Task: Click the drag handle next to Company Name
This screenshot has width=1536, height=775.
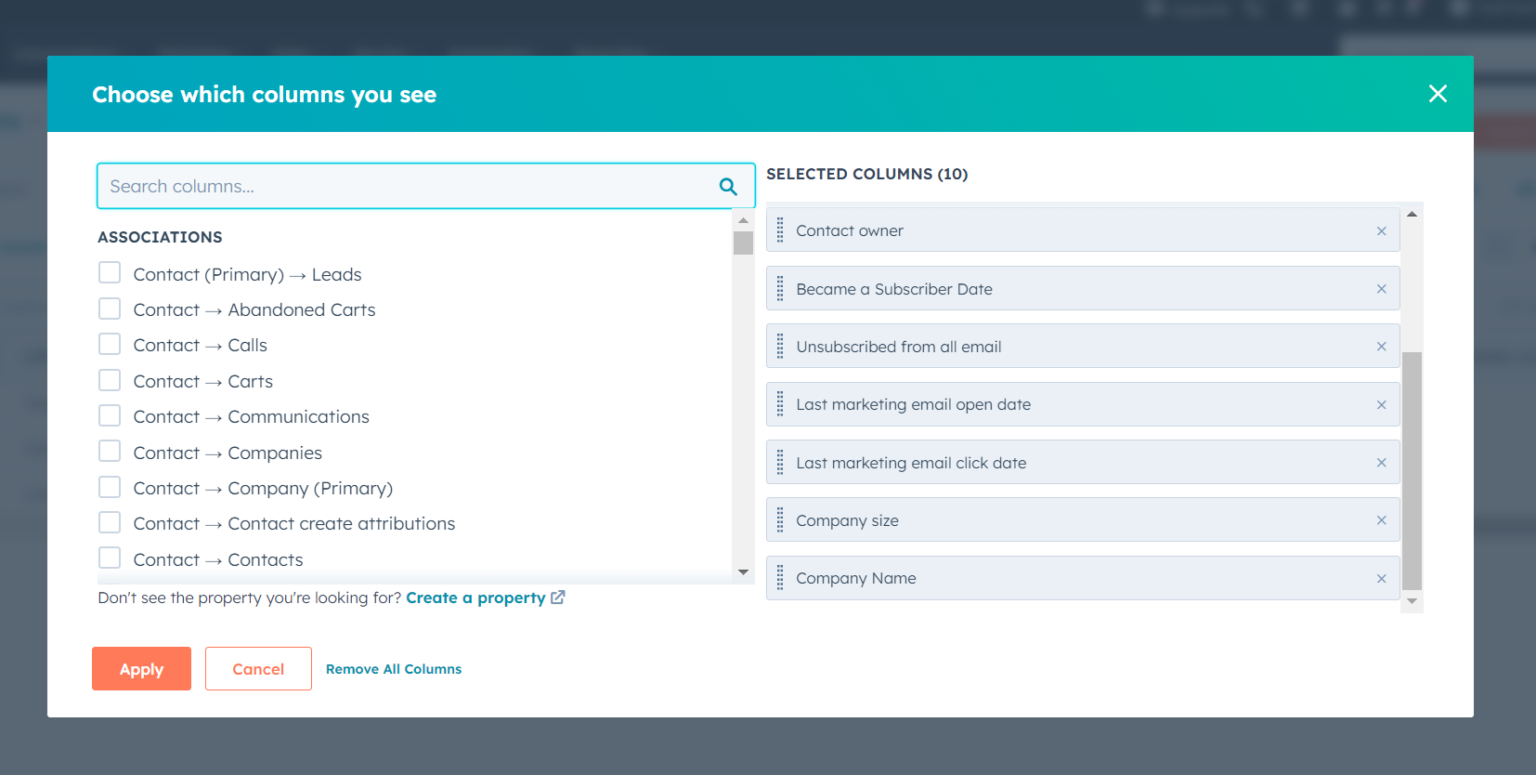Action: click(x=781, y=578)
